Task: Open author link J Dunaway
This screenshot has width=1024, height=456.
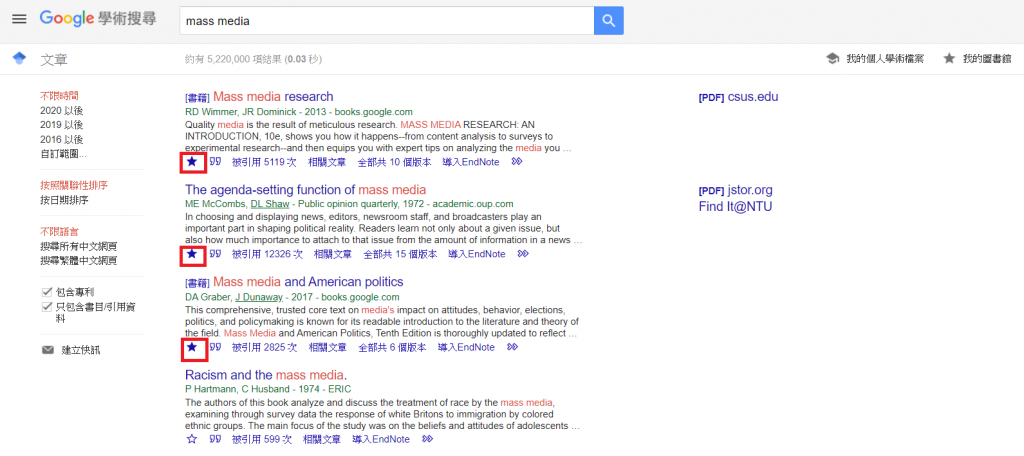Action: click(259, 297)
